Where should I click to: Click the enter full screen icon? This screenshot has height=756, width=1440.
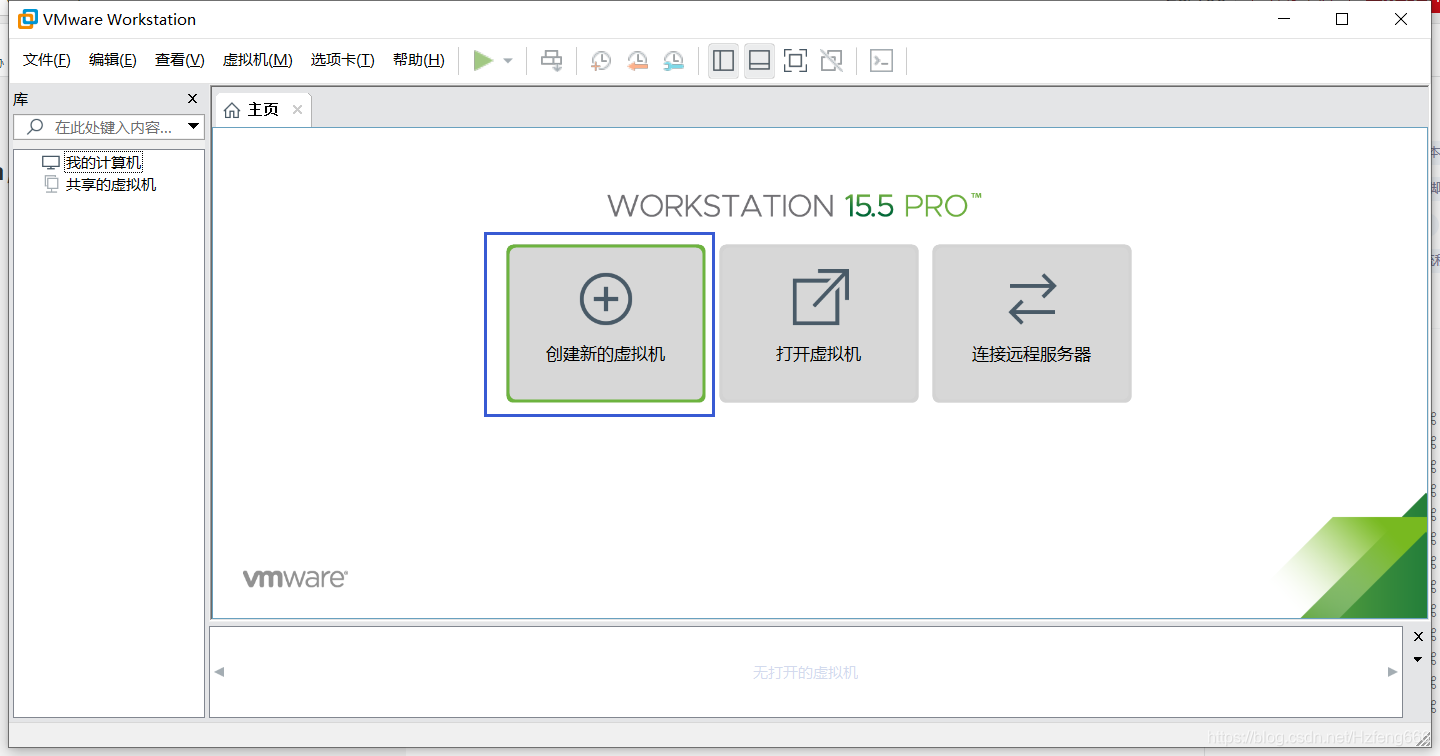(795, 61)
